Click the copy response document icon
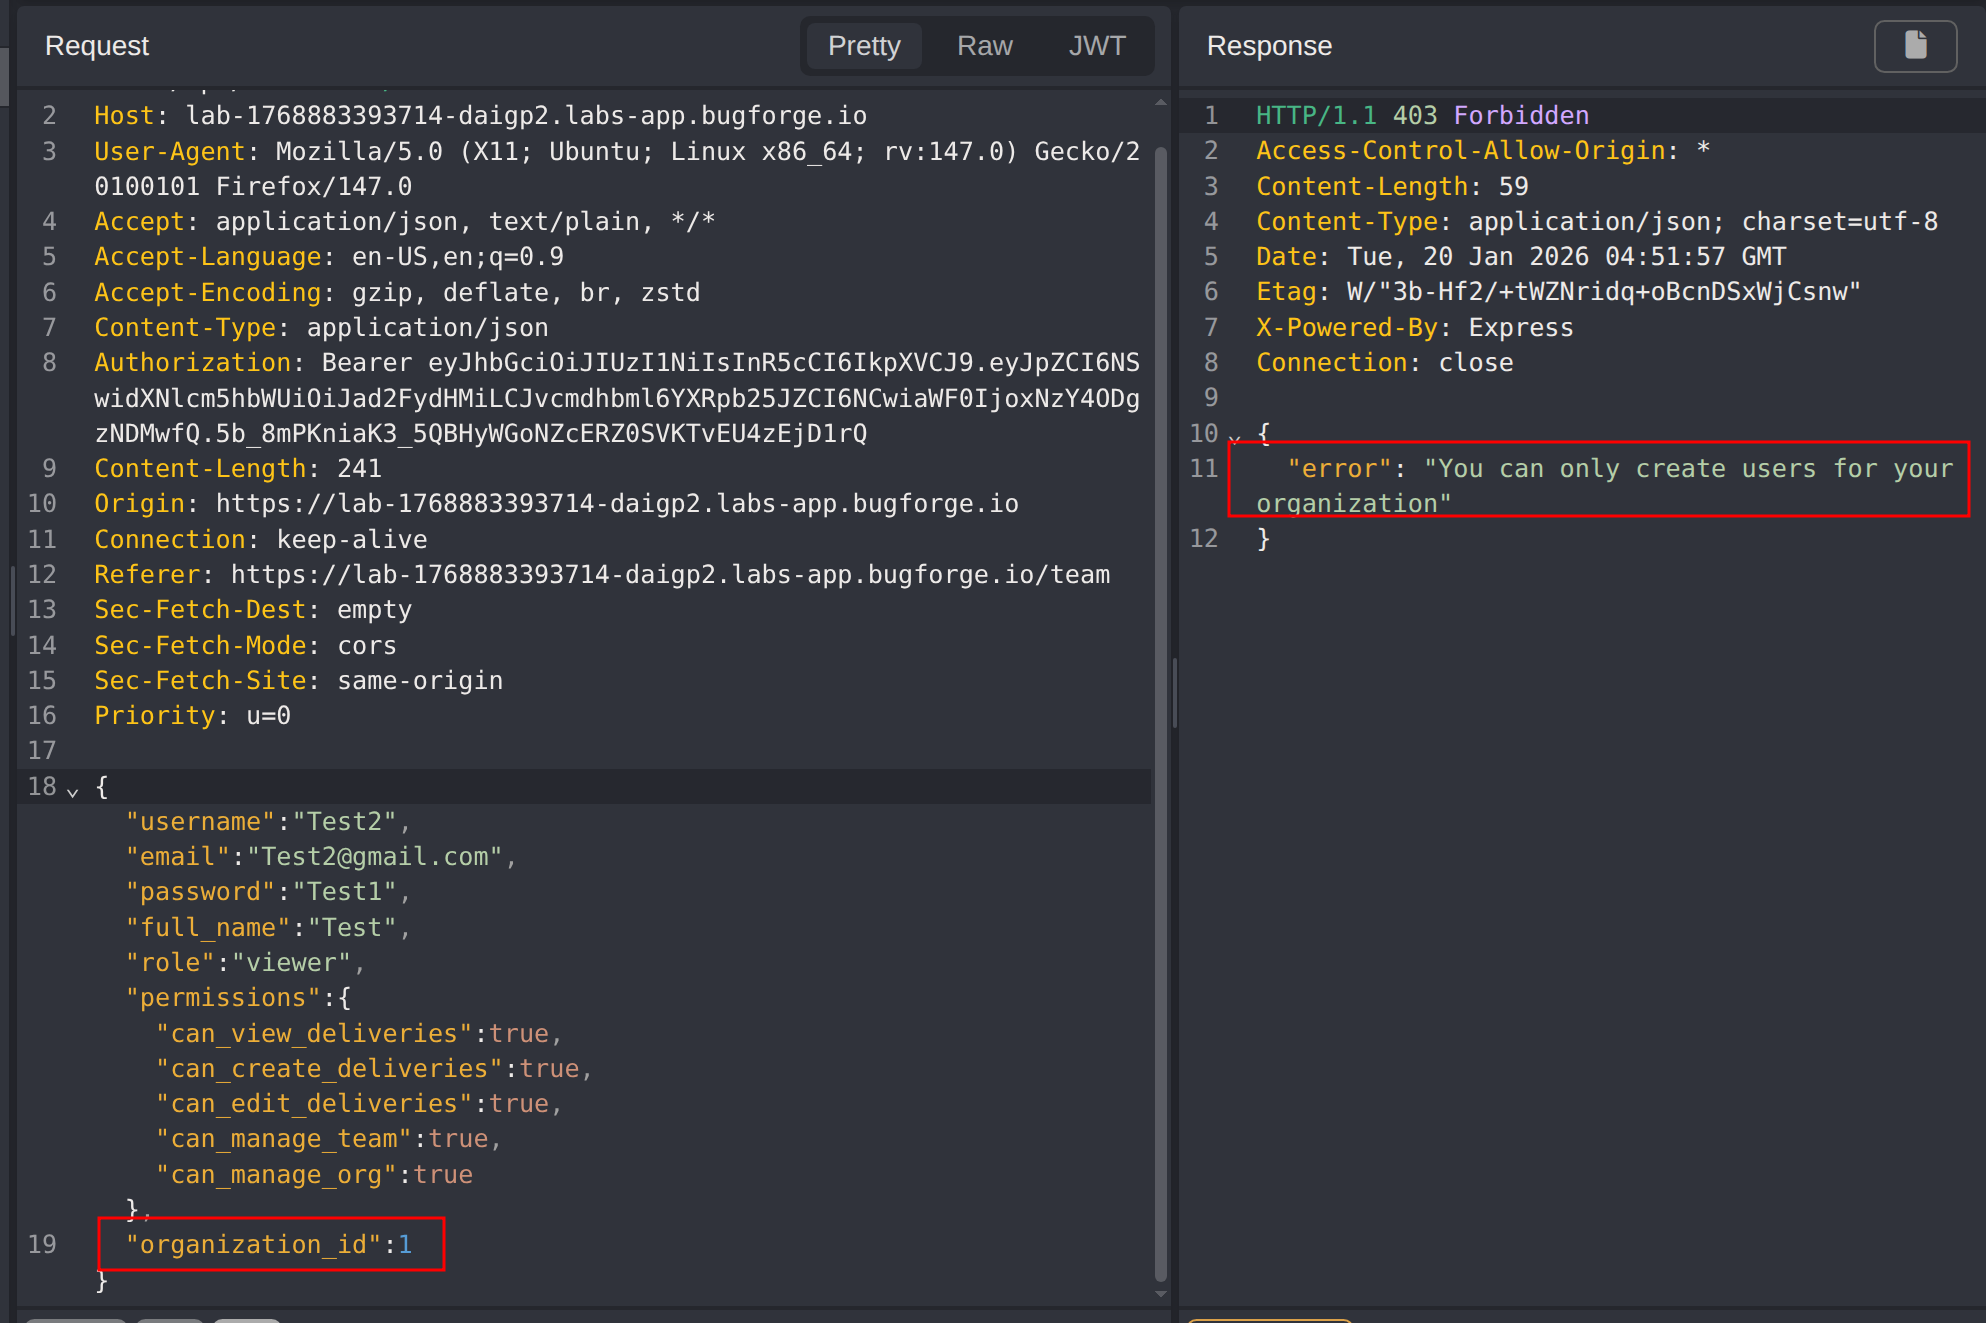1986x1323 pixels. point(1914,46)
